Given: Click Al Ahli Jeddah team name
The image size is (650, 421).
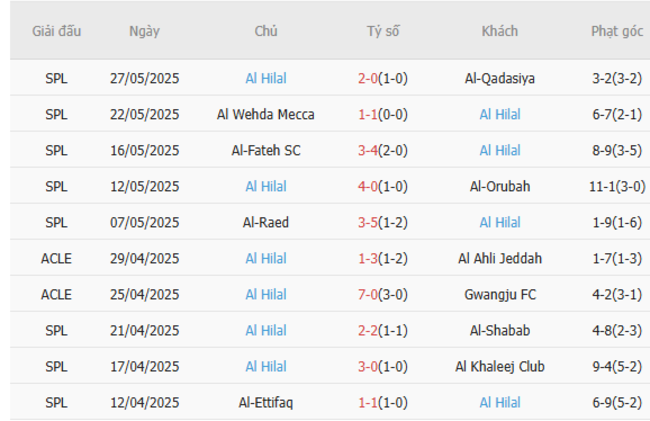Looking at the screenshot, I should click(499, 258).
